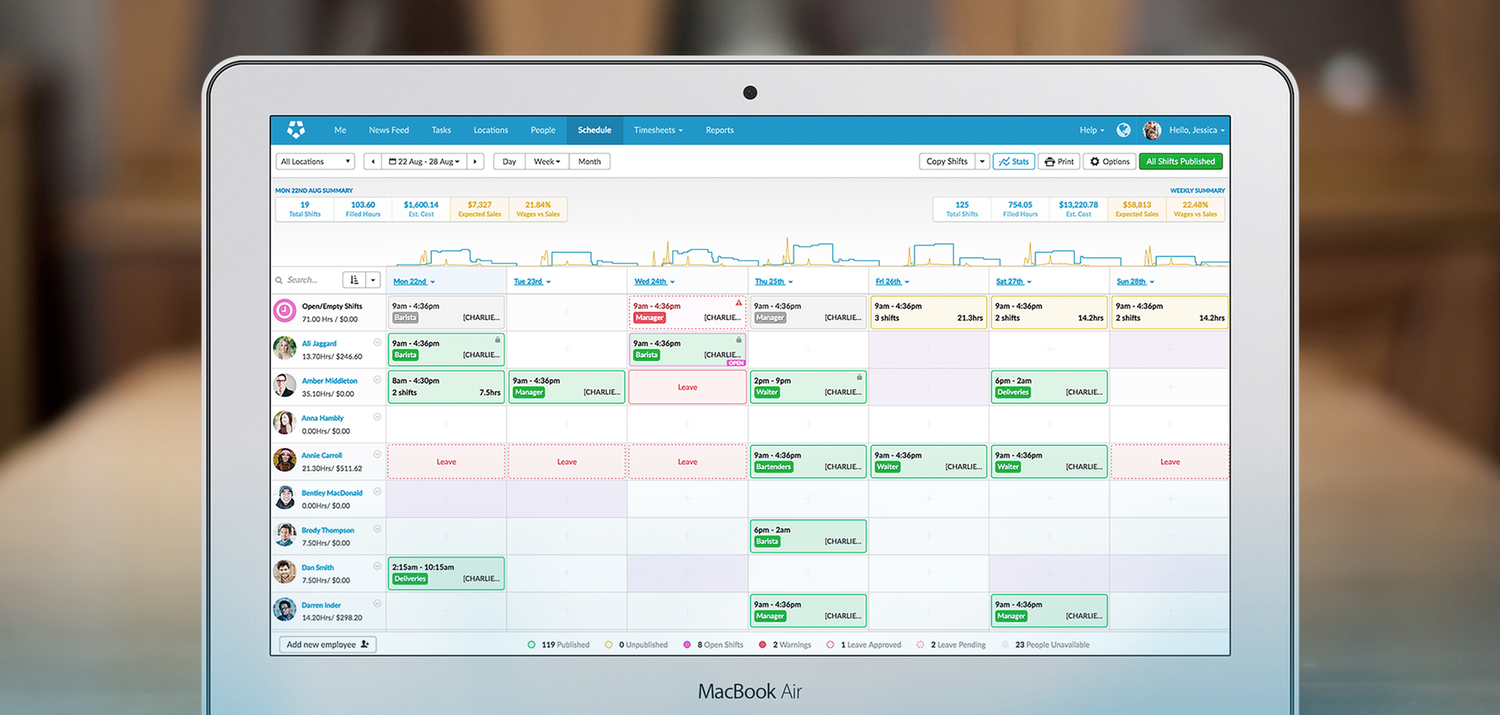
Task: Click the warning triangle on Wednesday's Manager shift
Action: pyautogui.click(x=739, y=302)
